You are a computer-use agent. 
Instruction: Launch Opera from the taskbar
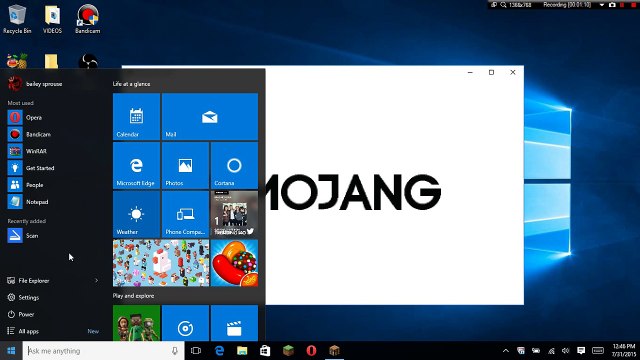311,351
